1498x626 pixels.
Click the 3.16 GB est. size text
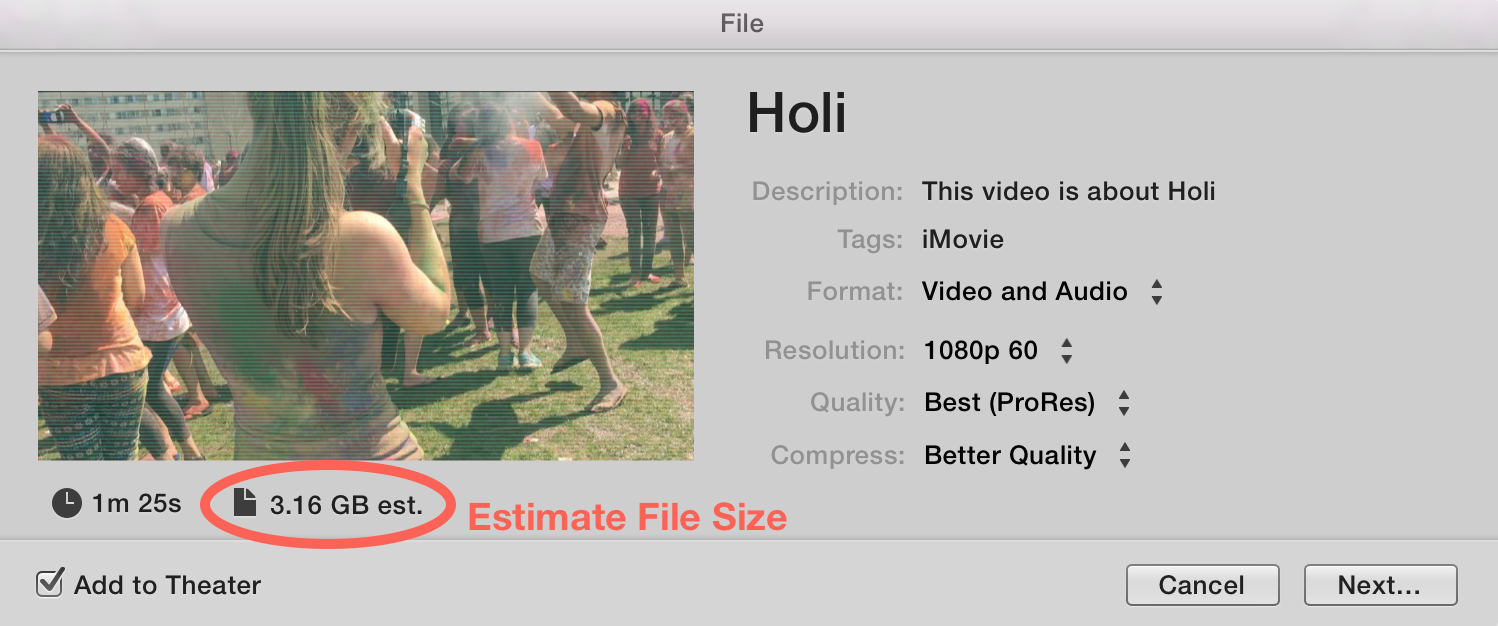[x=346, y=505]
